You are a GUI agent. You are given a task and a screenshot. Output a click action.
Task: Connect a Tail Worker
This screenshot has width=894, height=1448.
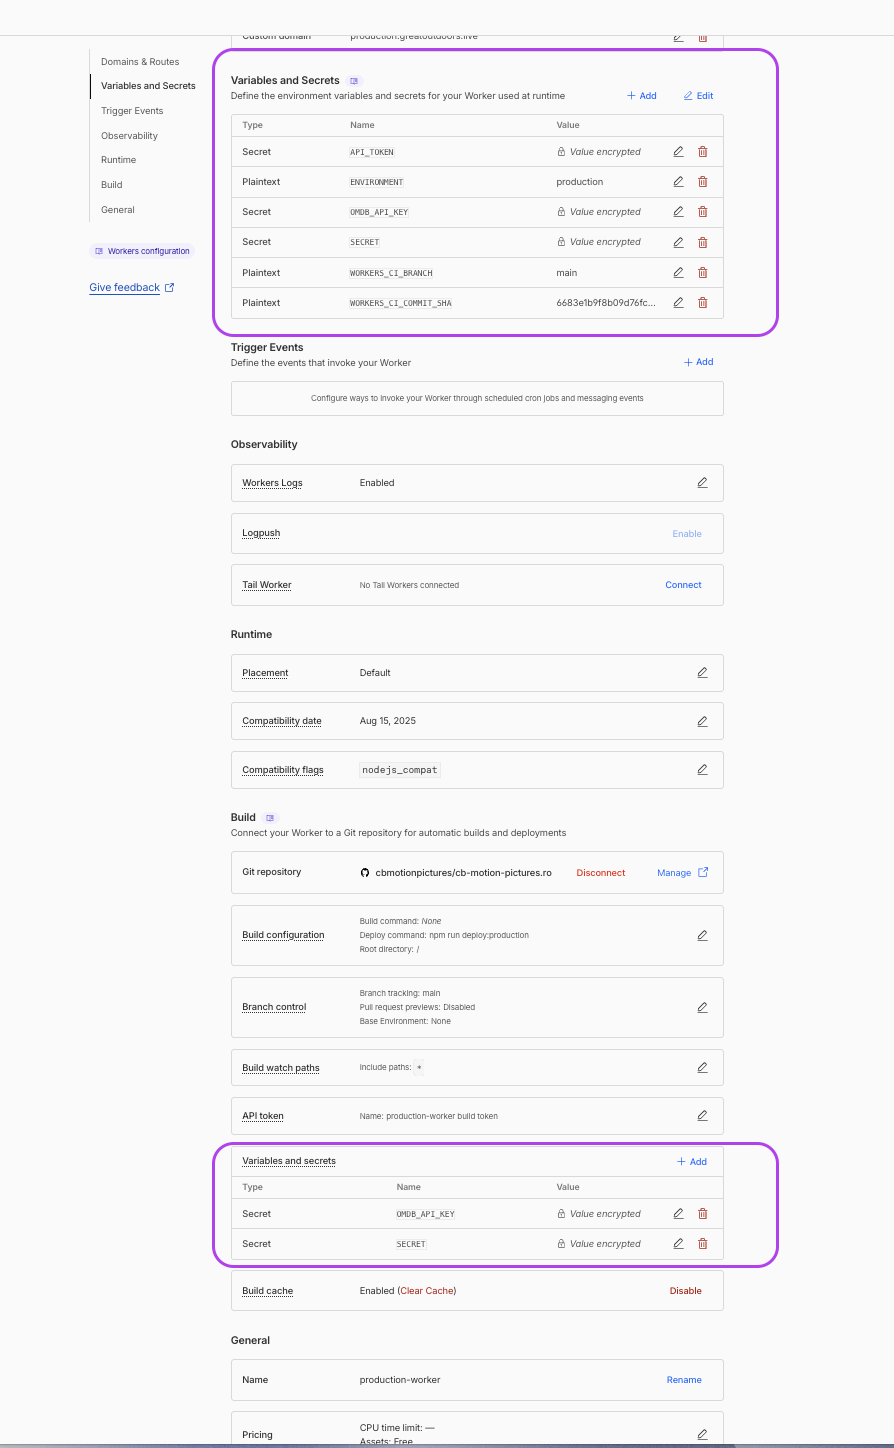(683, 585)
